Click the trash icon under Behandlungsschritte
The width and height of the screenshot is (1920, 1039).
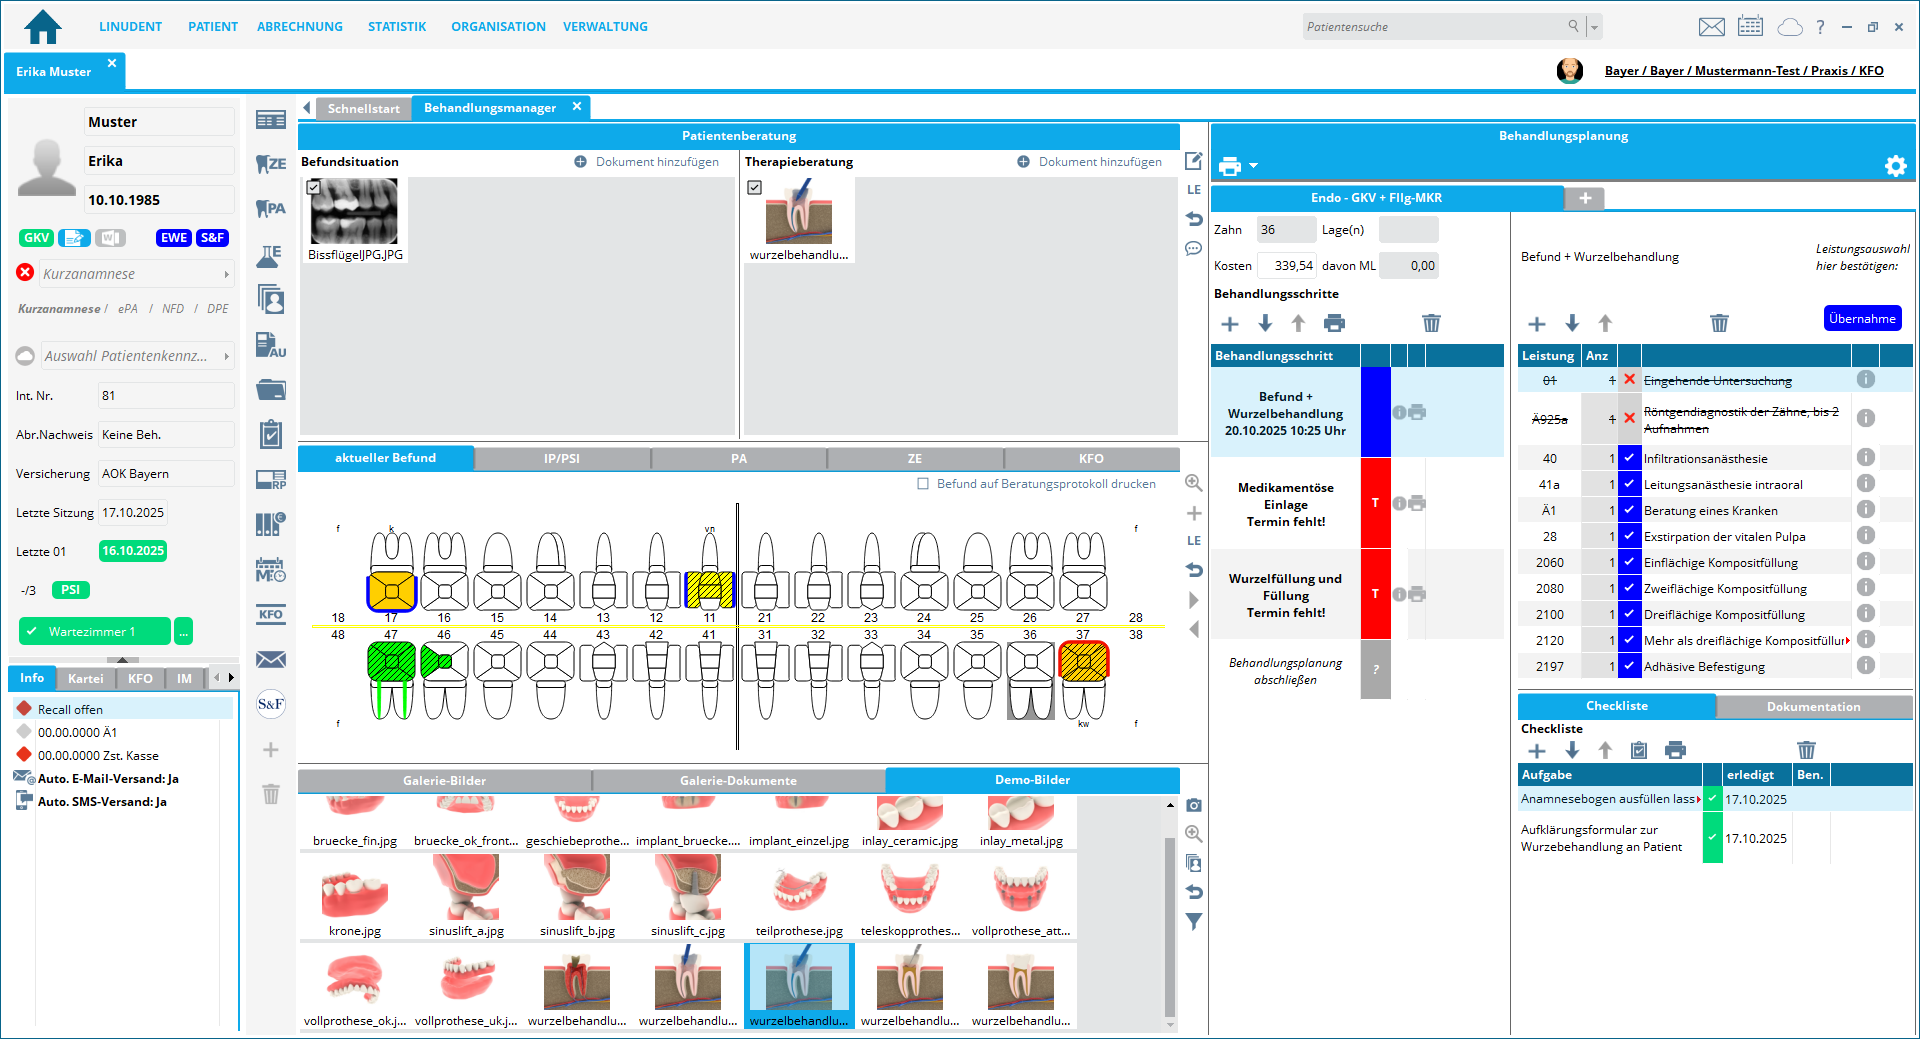[x=1431, y=323]
